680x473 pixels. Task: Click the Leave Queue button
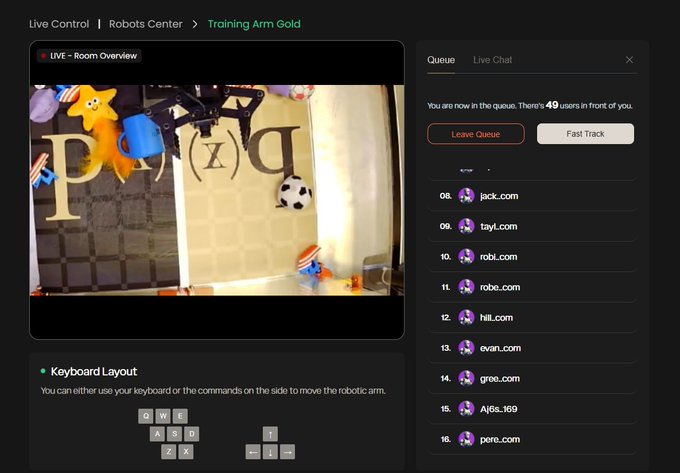476,134
